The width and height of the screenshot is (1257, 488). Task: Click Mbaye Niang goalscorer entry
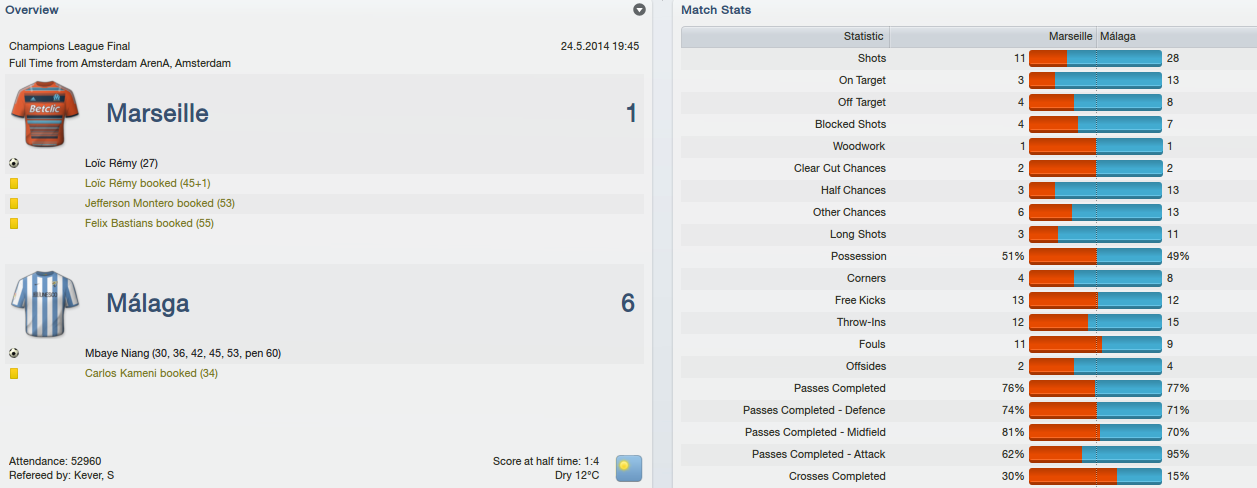click(x=183, y=353)
